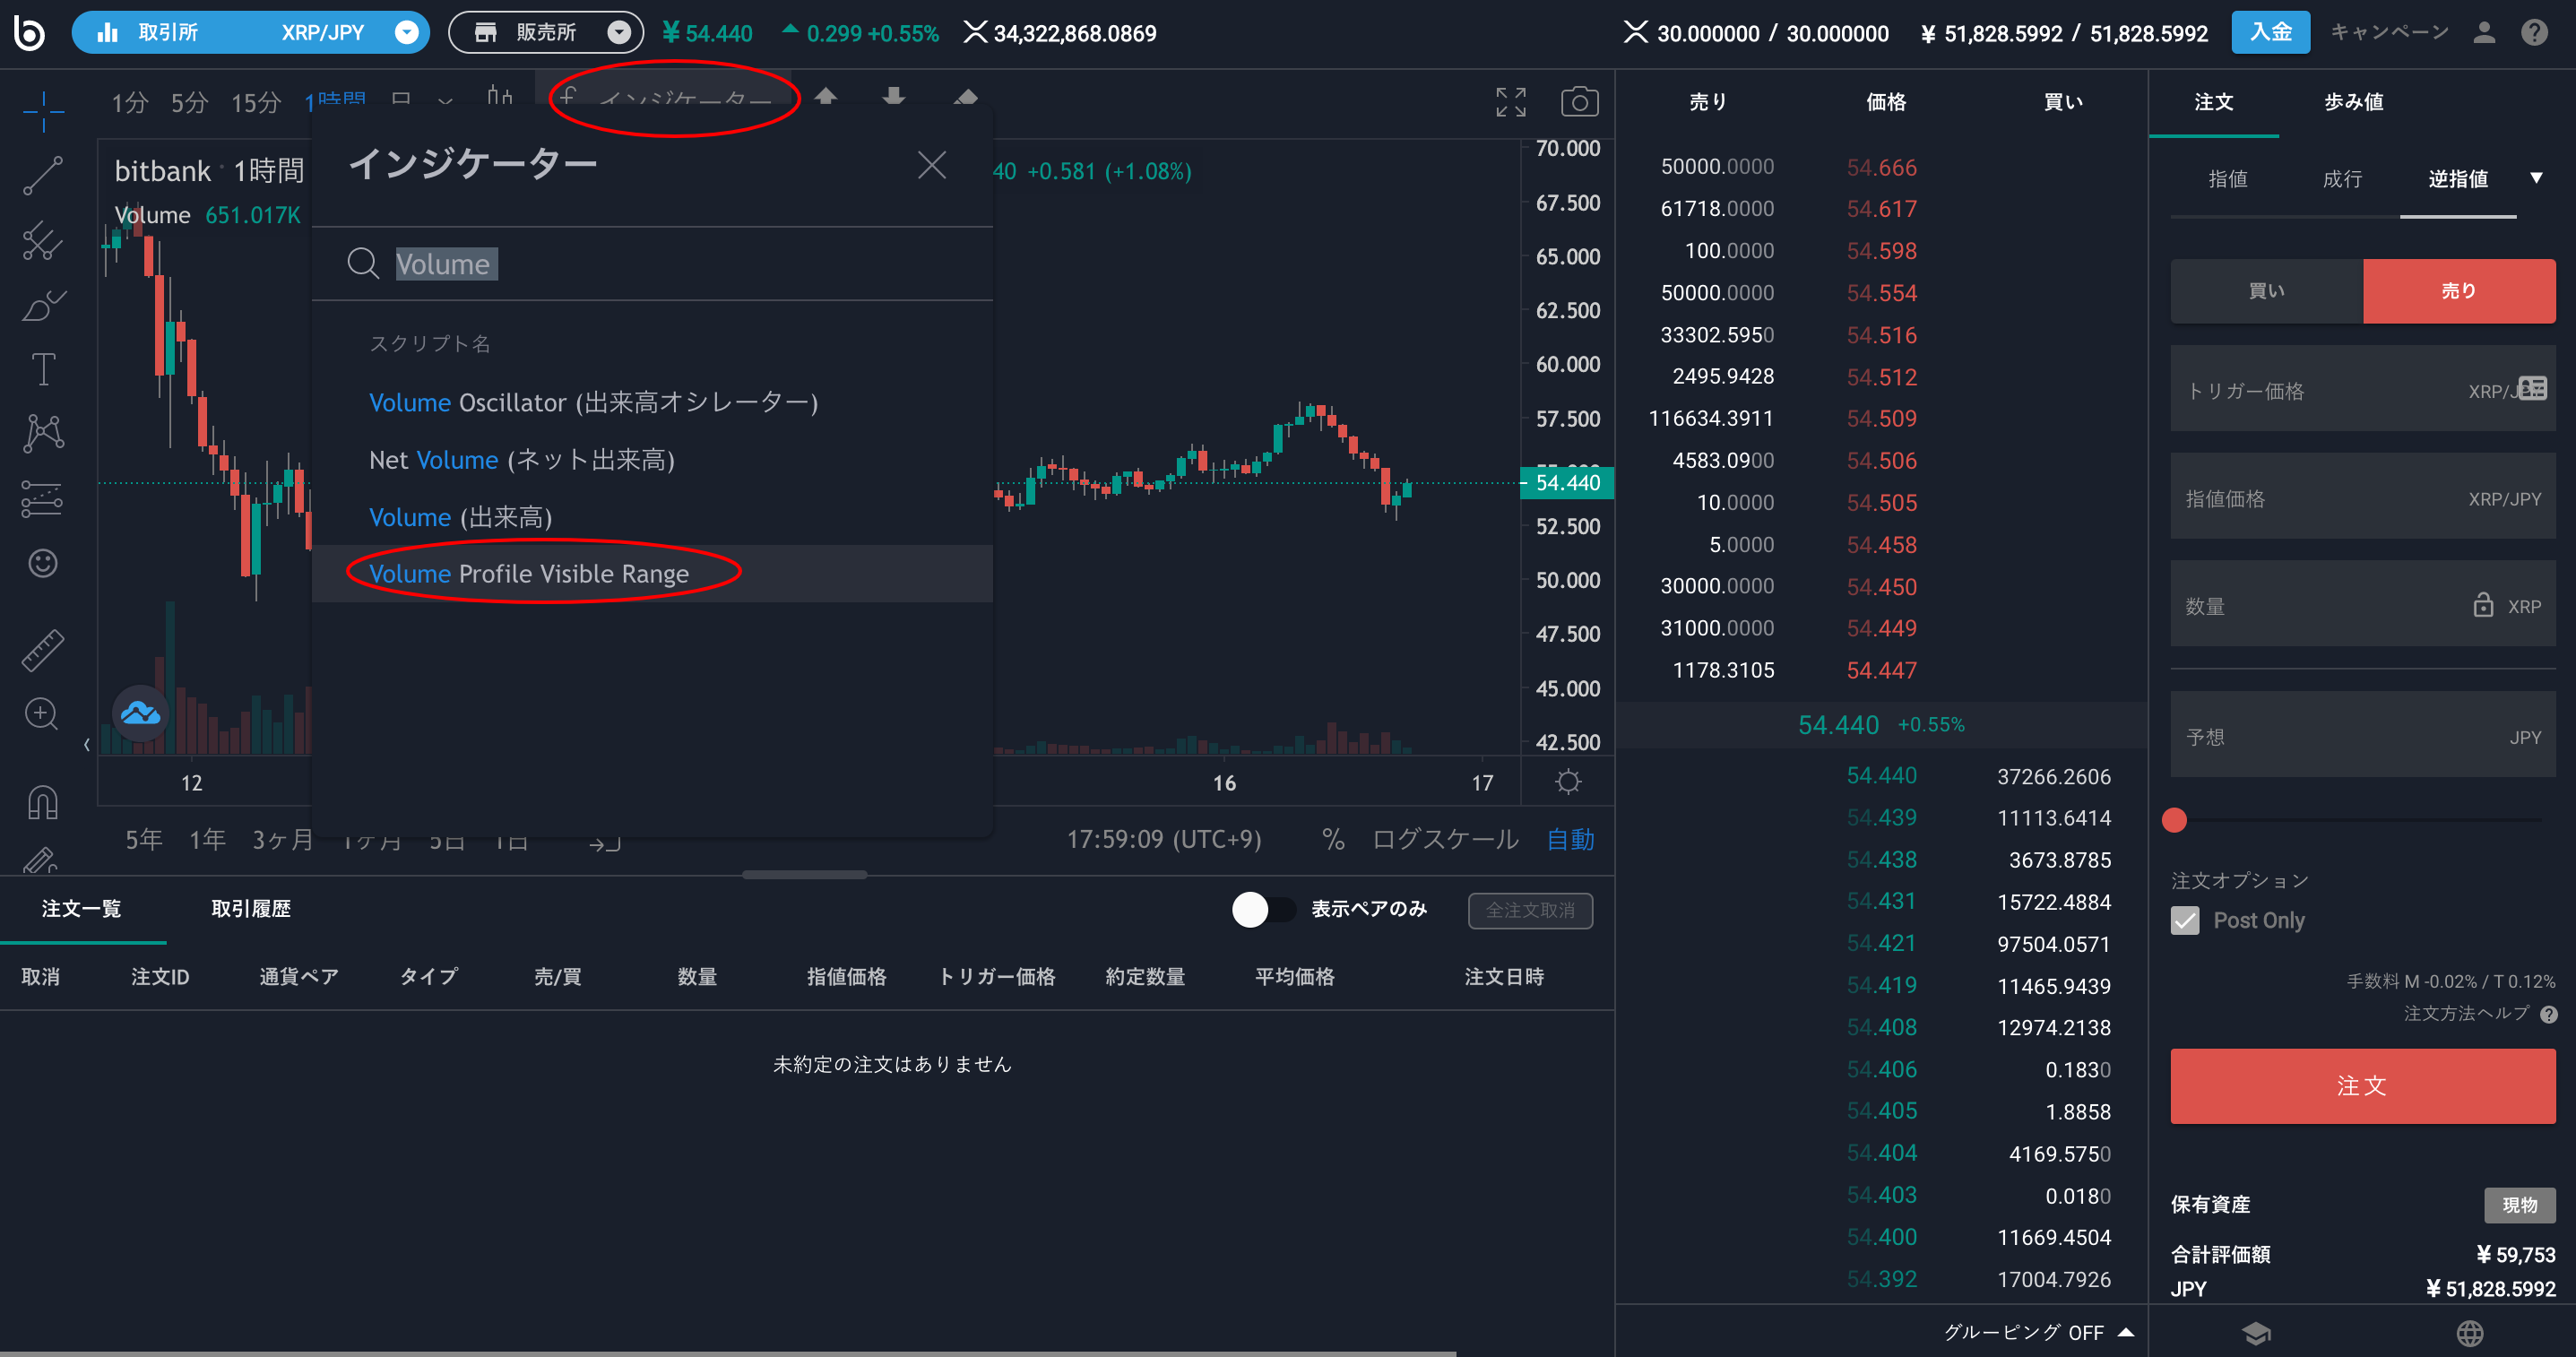Click the トリガー価格 input field
This screenshot has height=1357, width=2576.
click(2362, 390)
